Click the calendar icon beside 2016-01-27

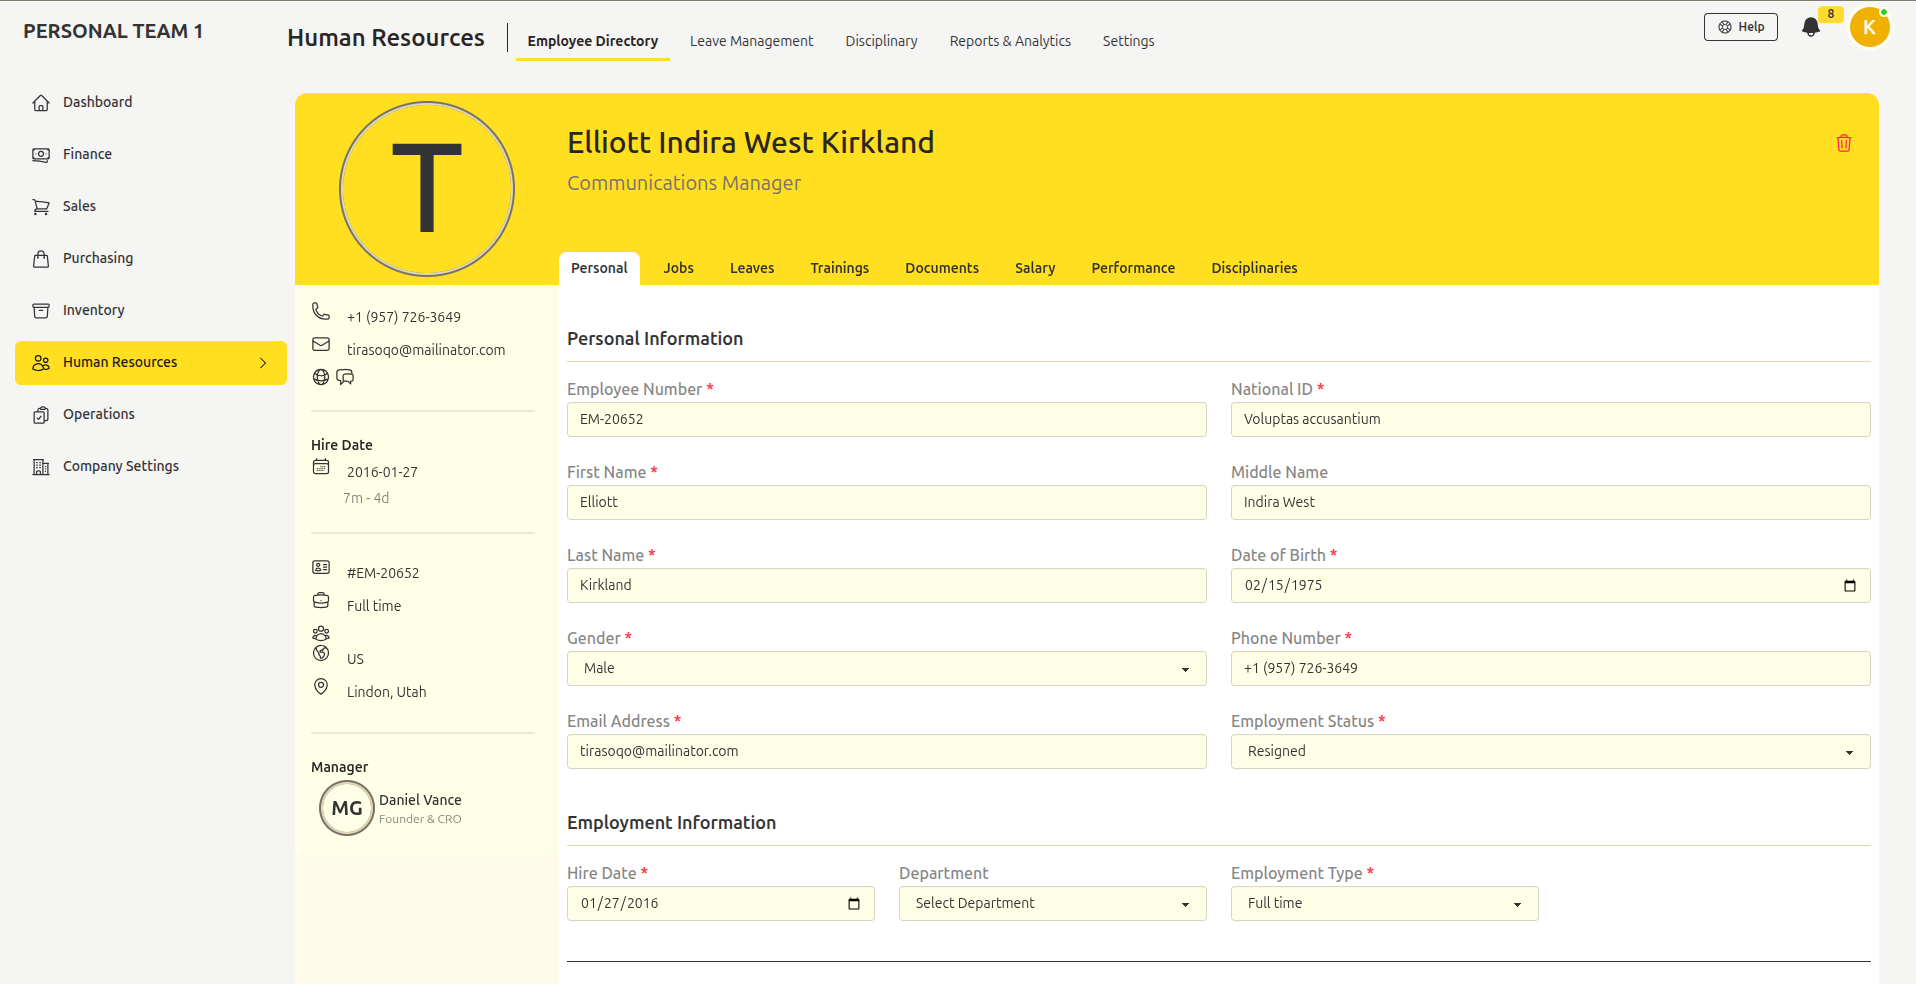pos(321,466)
